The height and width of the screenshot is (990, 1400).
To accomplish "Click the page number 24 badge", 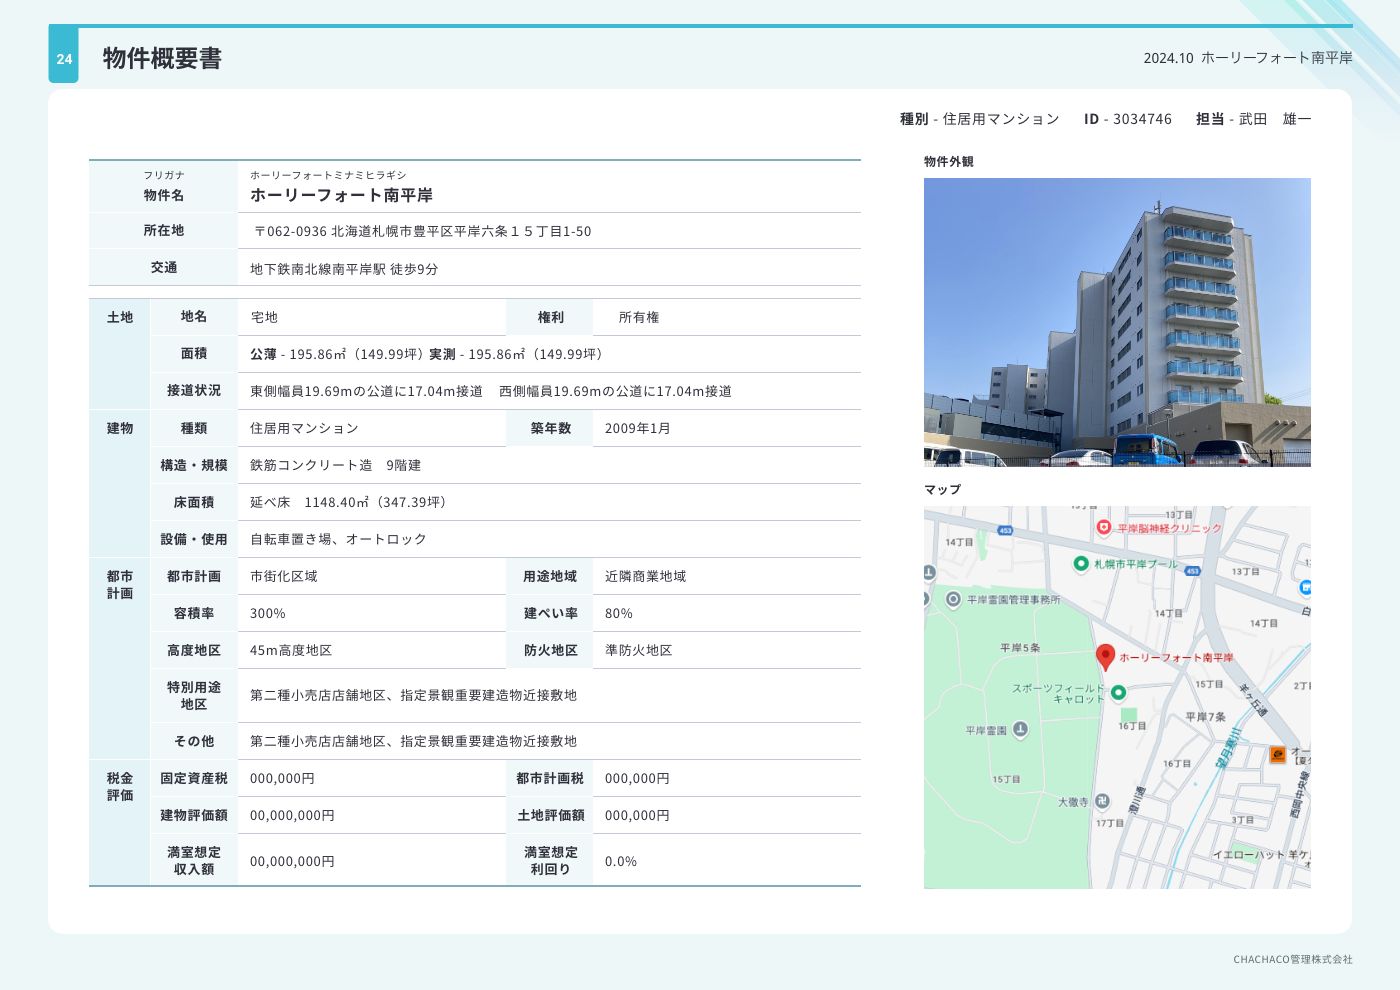I will [x=64, y=59].
